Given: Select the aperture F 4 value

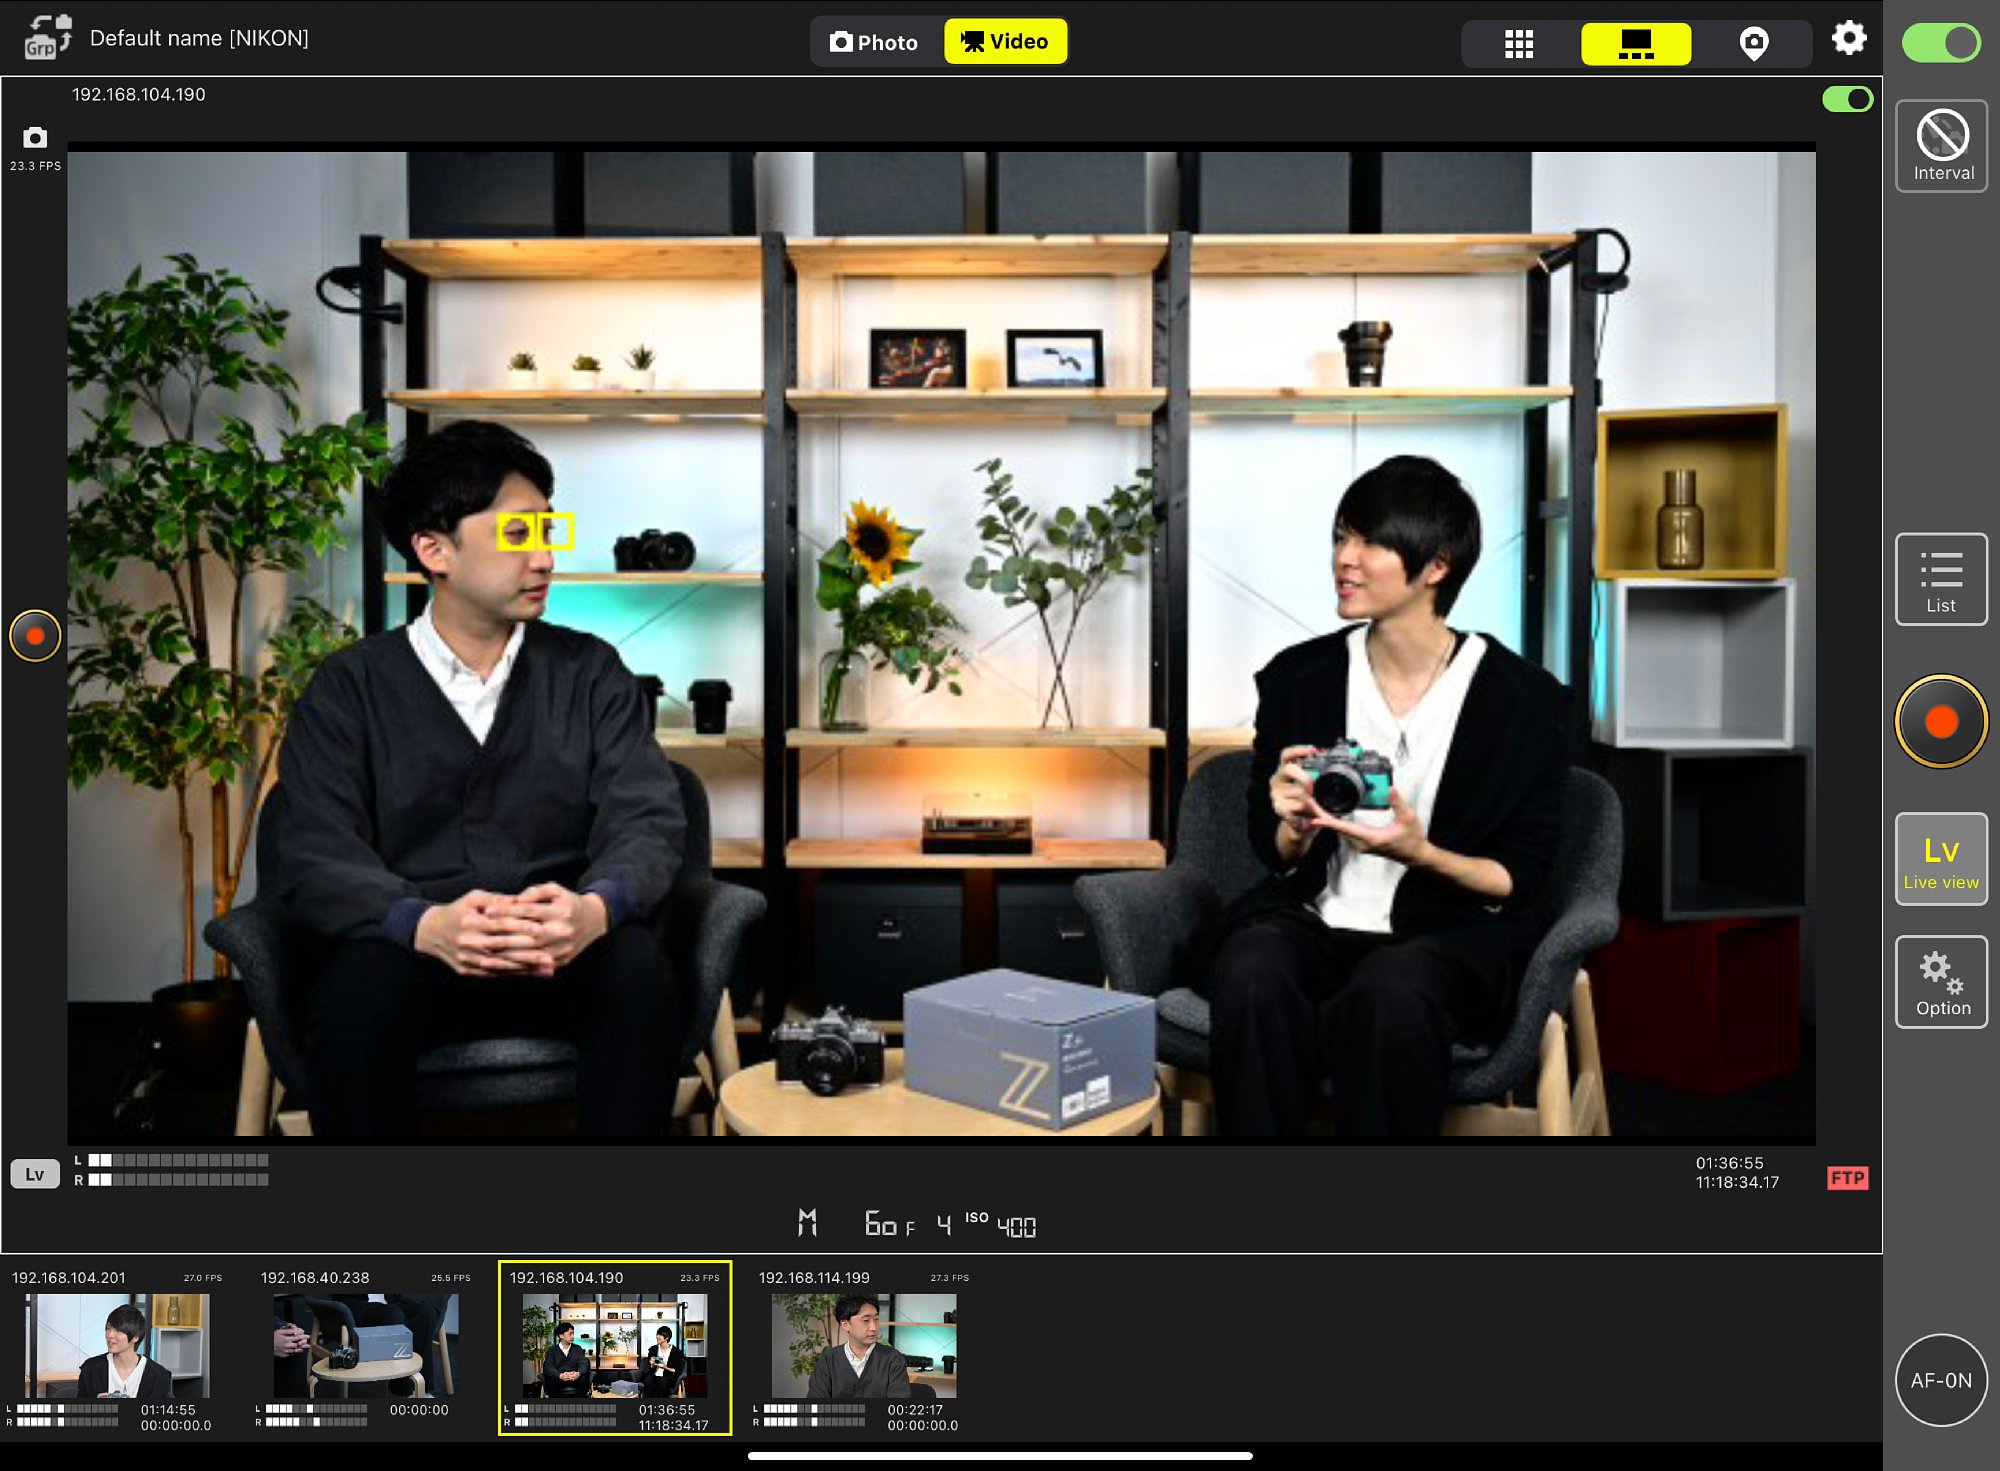Looking at the screenshot, I should [929, 1225].
